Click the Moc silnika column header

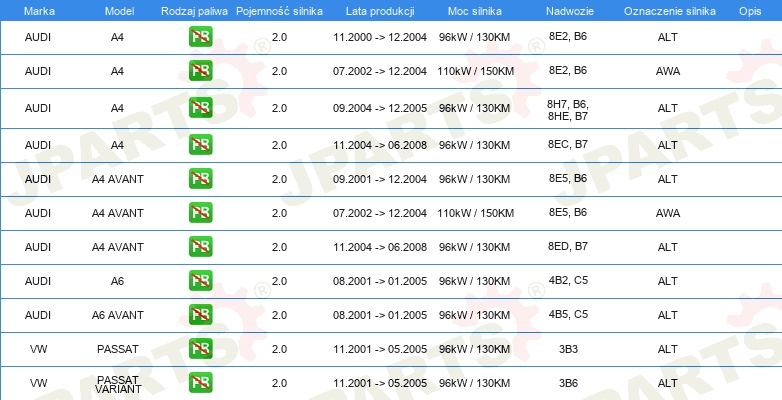475,11
